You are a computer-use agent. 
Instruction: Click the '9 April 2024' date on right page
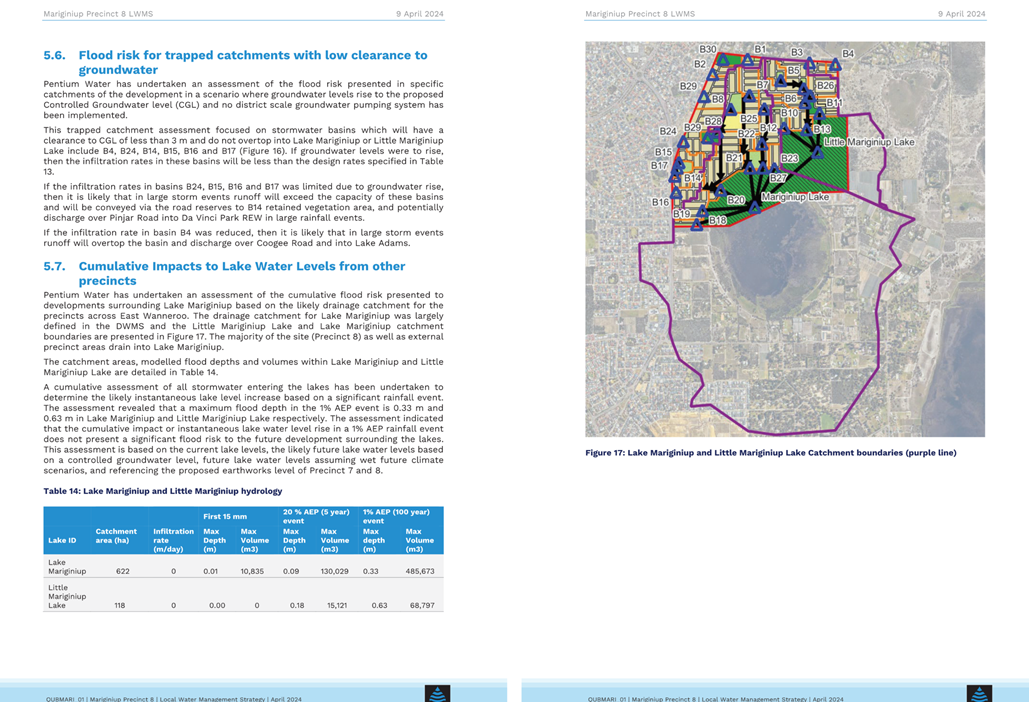click(961, 14)
